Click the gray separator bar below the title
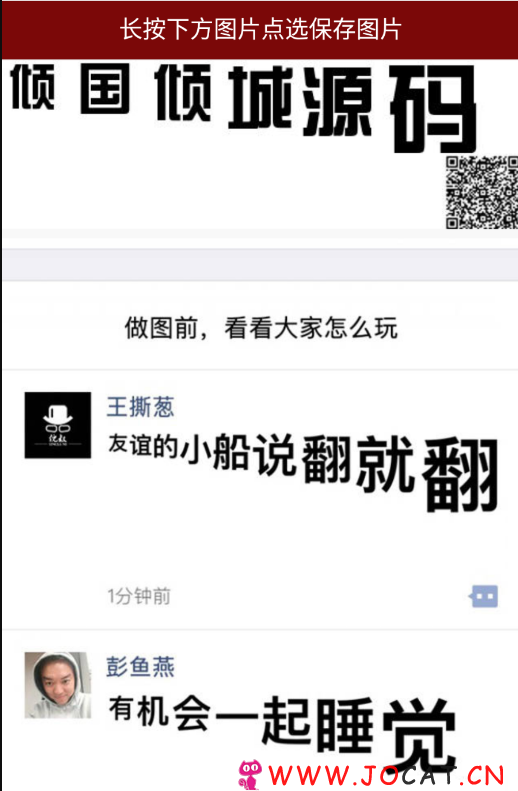 260,264
